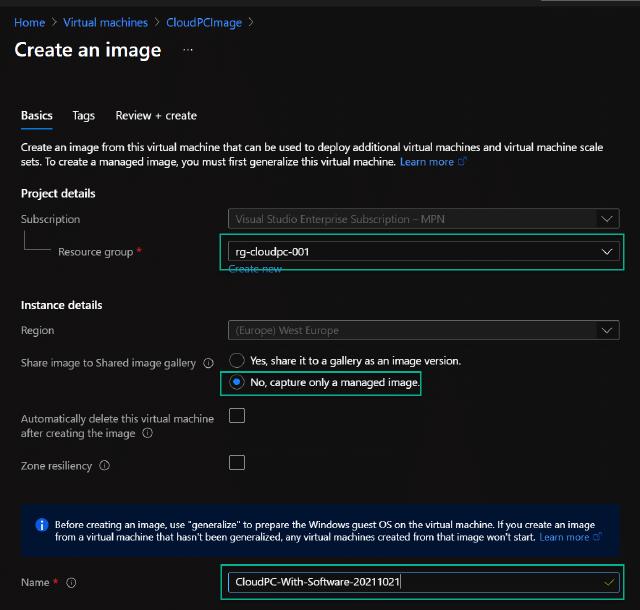Click the info icon beside Name label
The height and width of the screenshot is (610, 640).
point(71,583)
